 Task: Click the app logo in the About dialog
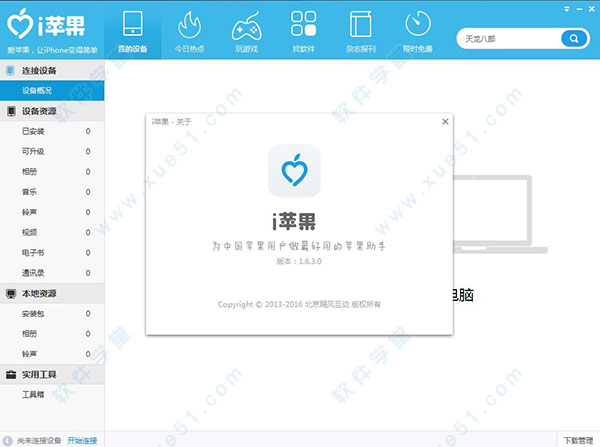[294, 171]
